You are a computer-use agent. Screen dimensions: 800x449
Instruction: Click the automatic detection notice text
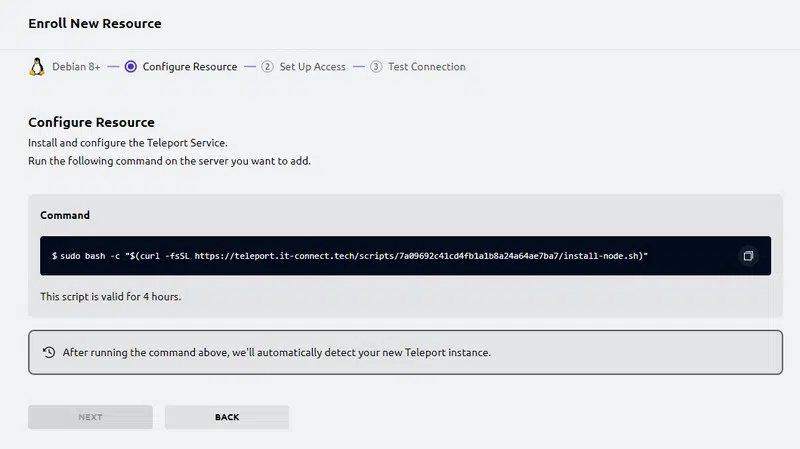coord(276,353)
